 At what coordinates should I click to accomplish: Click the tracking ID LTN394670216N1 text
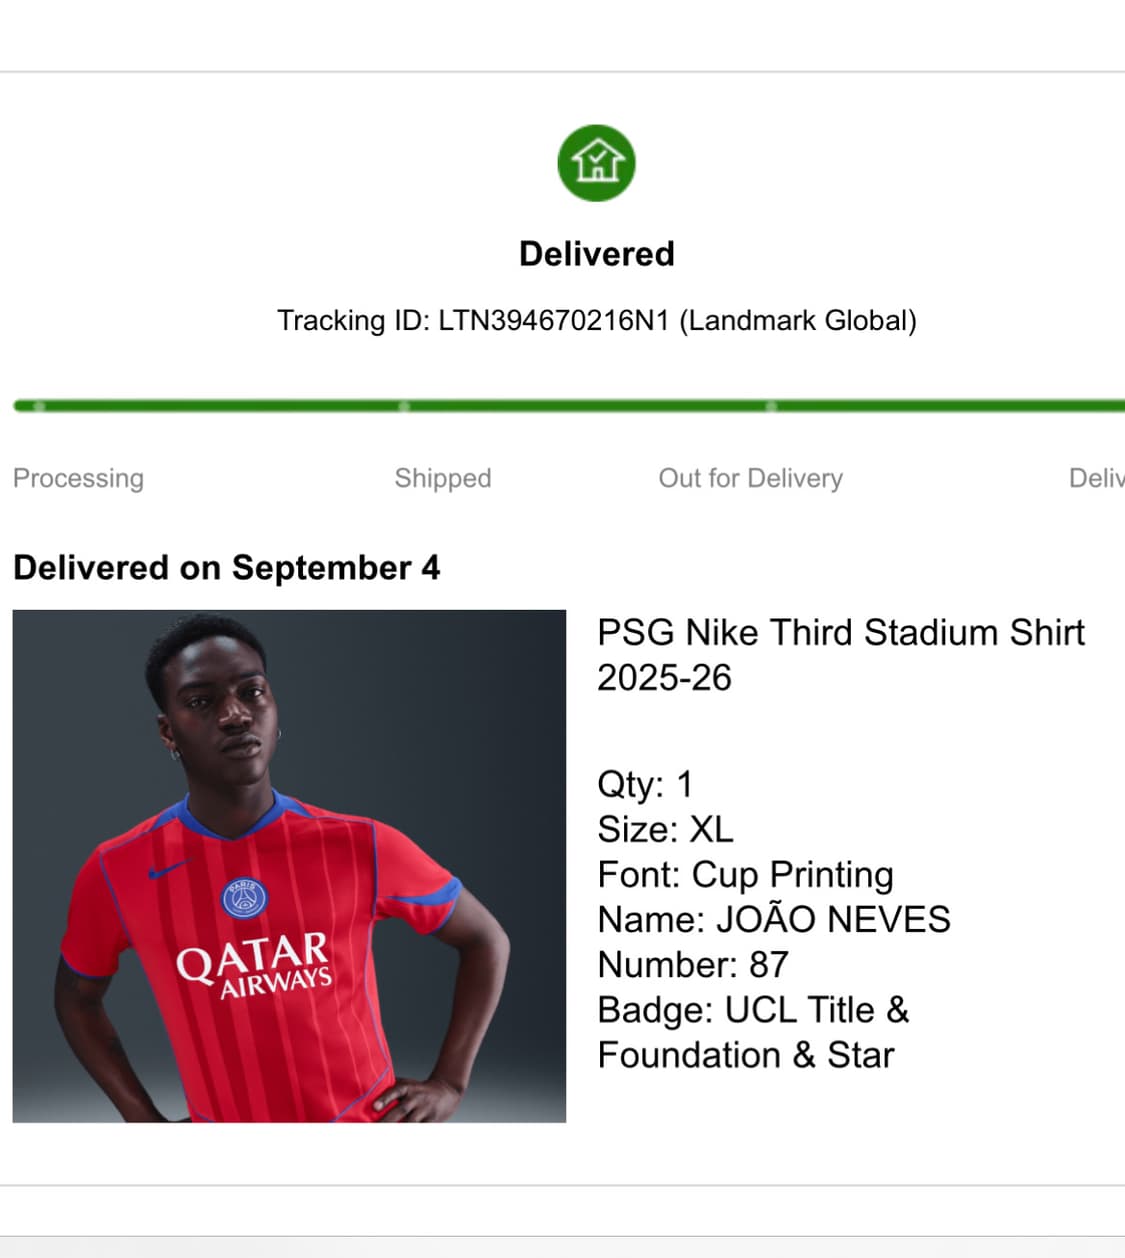(553, 320)
